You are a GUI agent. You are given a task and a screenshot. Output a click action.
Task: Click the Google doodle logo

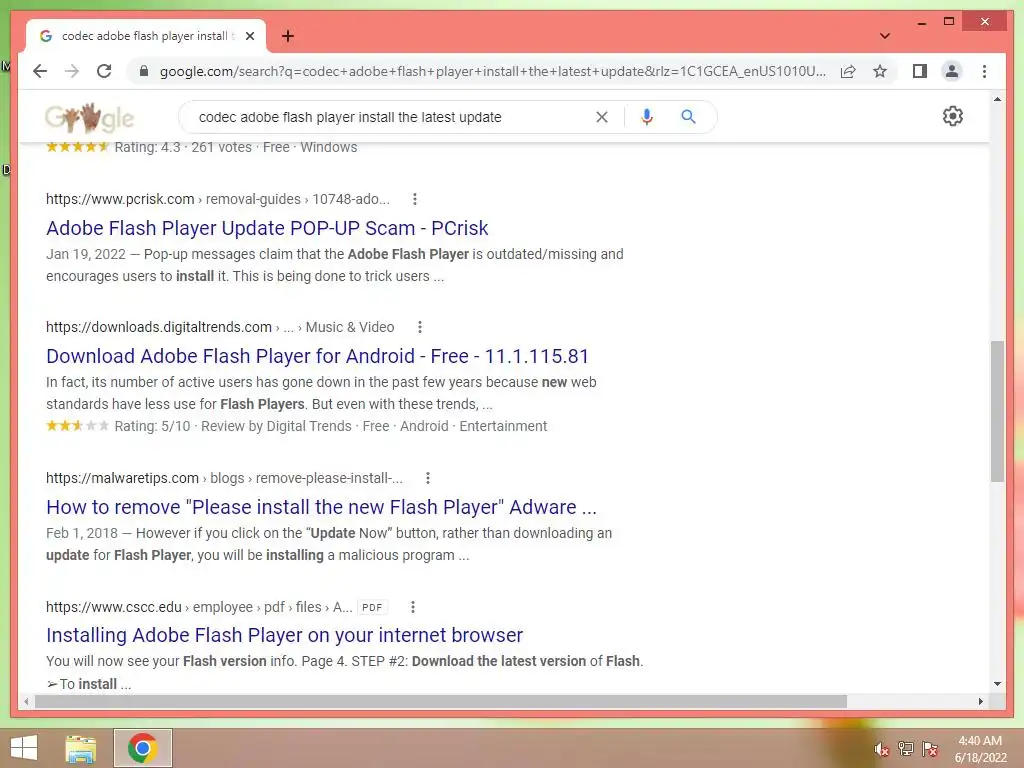[89, 118]
